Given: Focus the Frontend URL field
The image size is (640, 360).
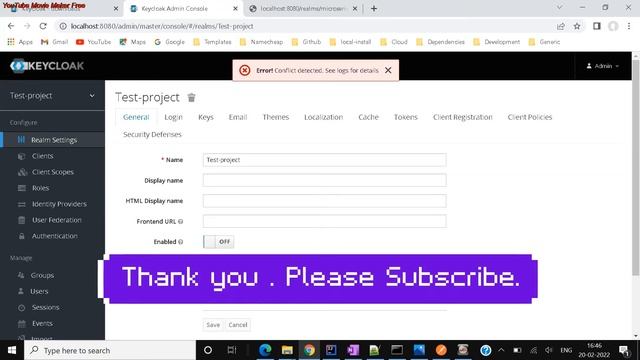Looking at the screenshot, I should 324,221.
